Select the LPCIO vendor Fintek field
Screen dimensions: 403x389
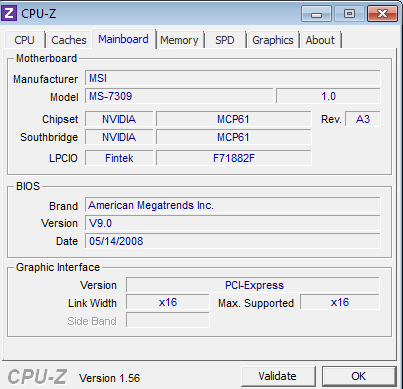click(119, 158)
